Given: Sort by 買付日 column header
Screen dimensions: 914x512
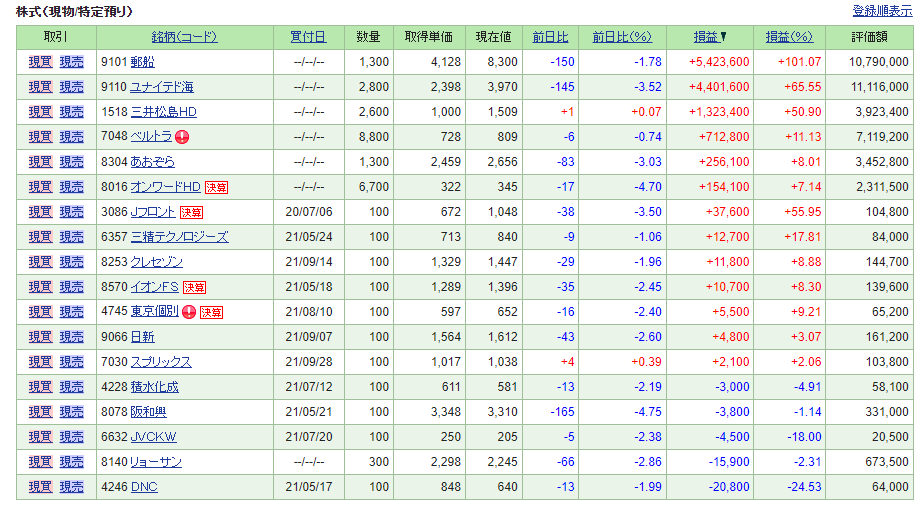Looking at the screenshot, I should [x=308, y=37].
